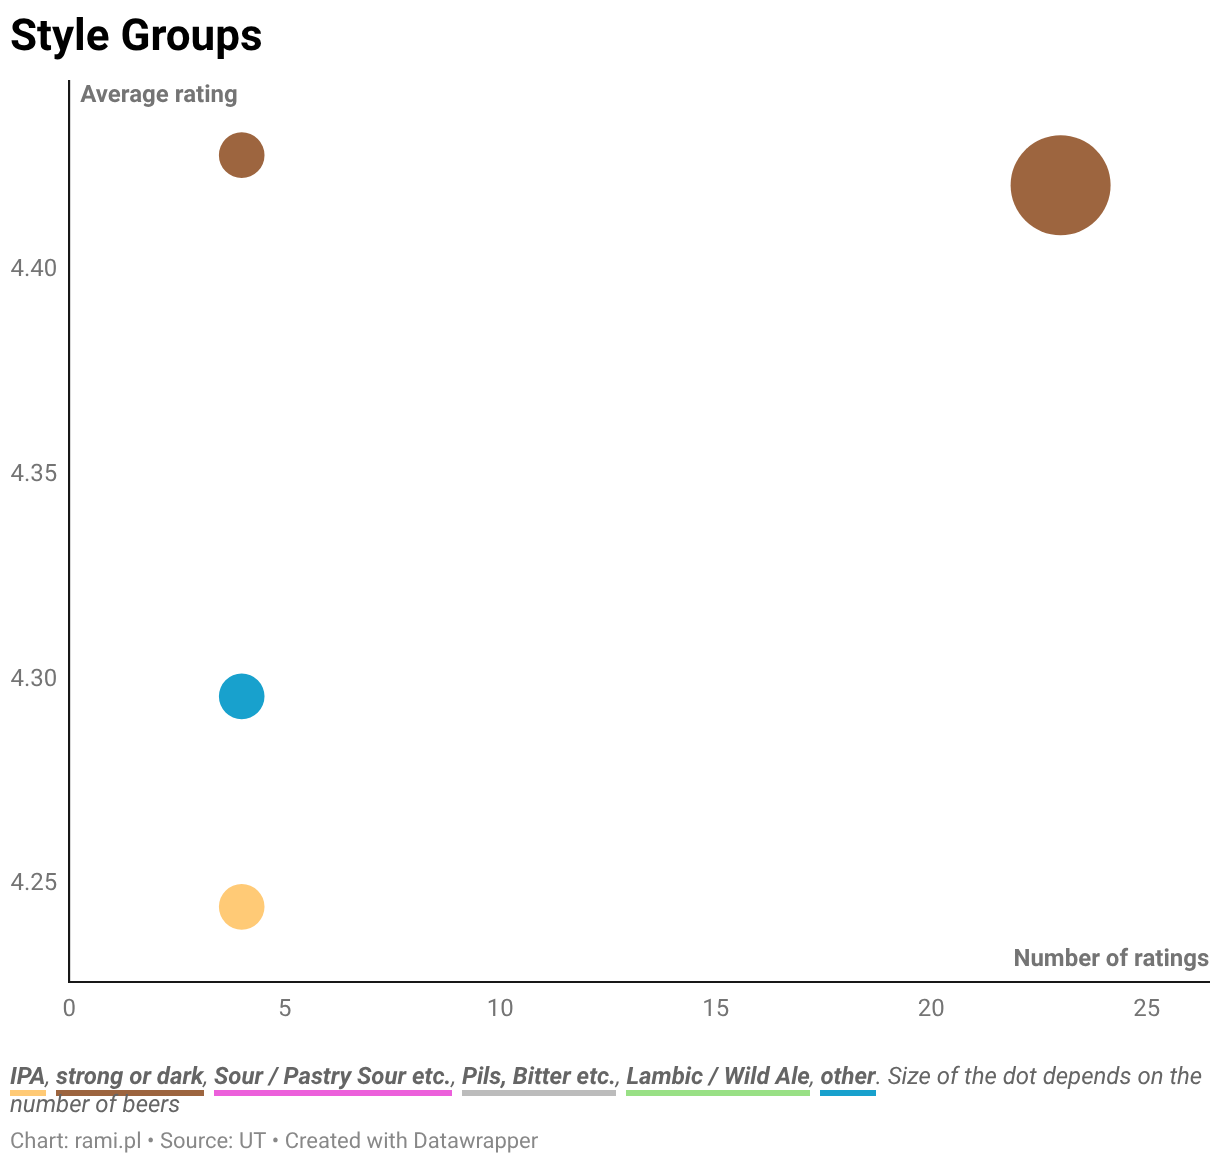Viewport: 1220px width, 1164px height.
Task: Select the 'other' legend entry
Action: tap(847, 1076)
